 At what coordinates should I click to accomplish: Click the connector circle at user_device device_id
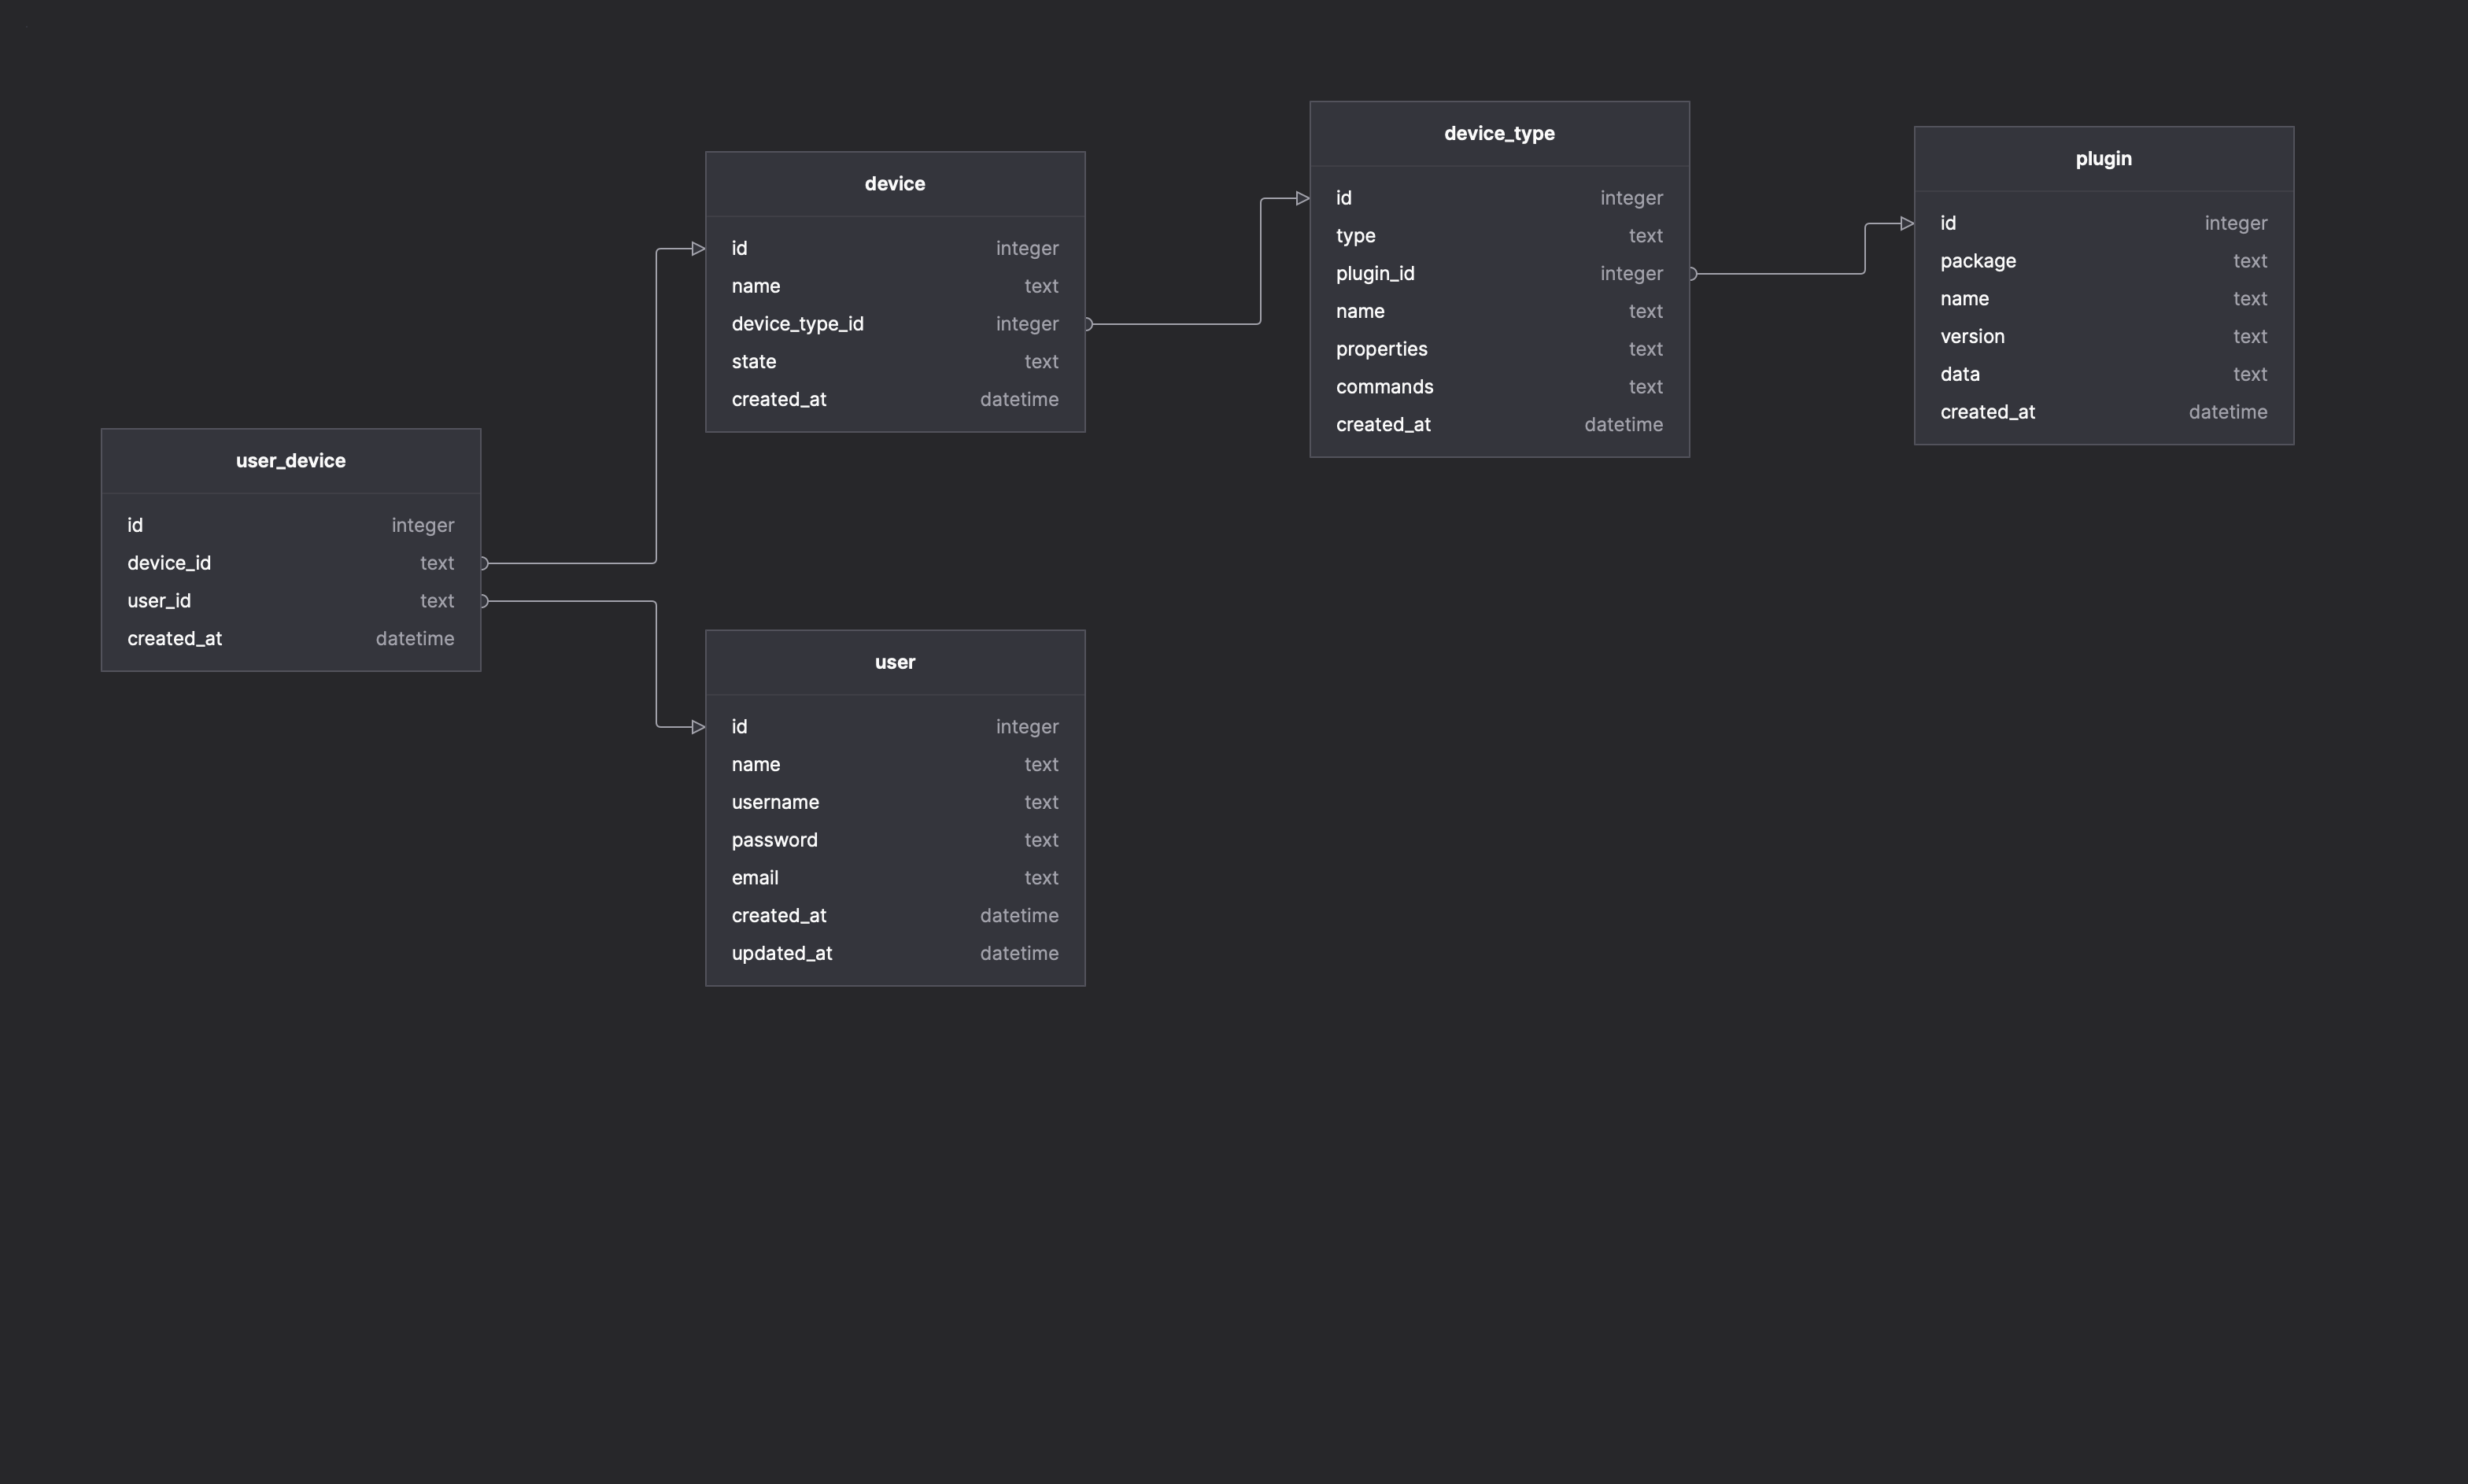pos(484,563)
